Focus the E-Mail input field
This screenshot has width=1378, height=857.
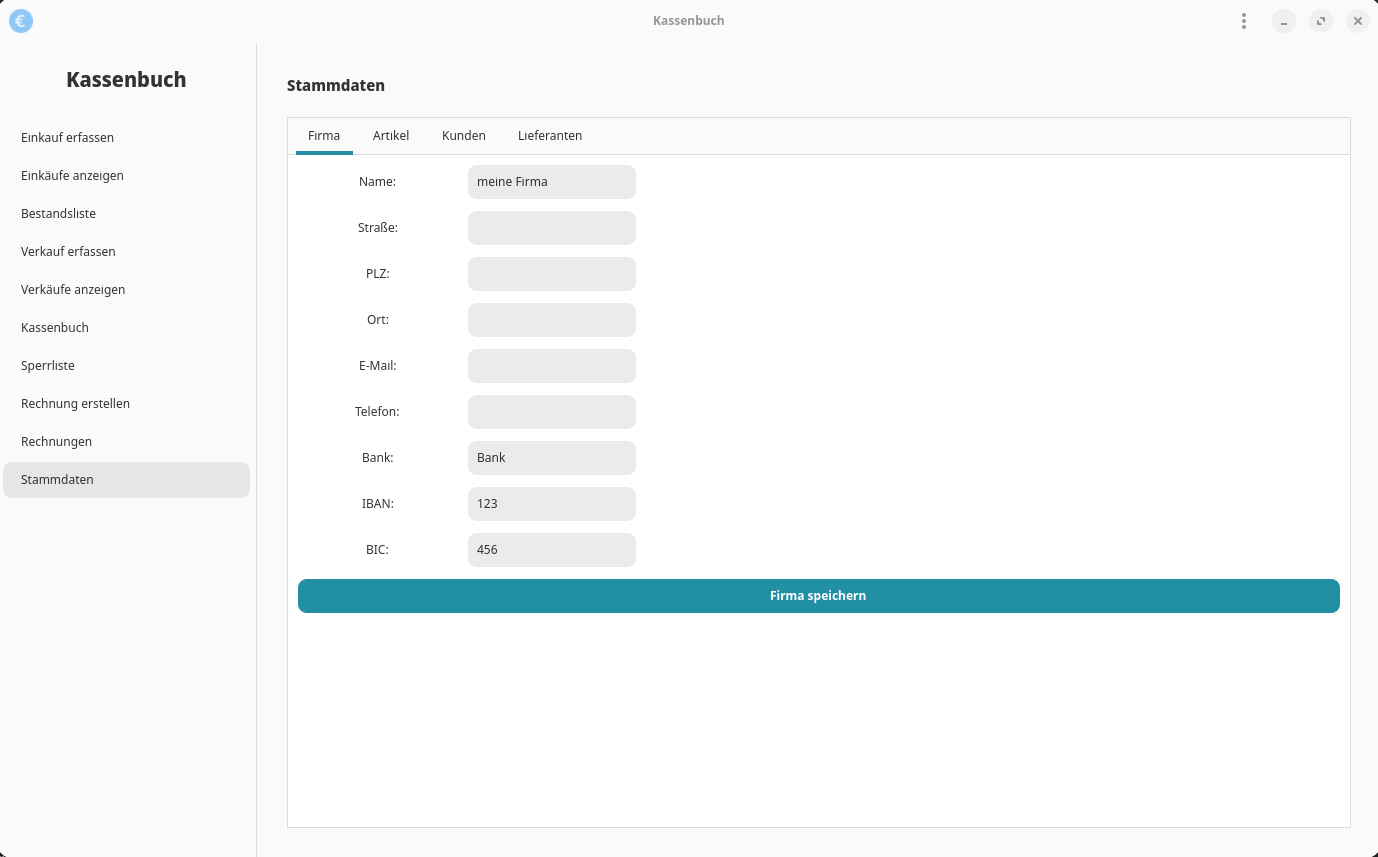[x=551, y=366]
